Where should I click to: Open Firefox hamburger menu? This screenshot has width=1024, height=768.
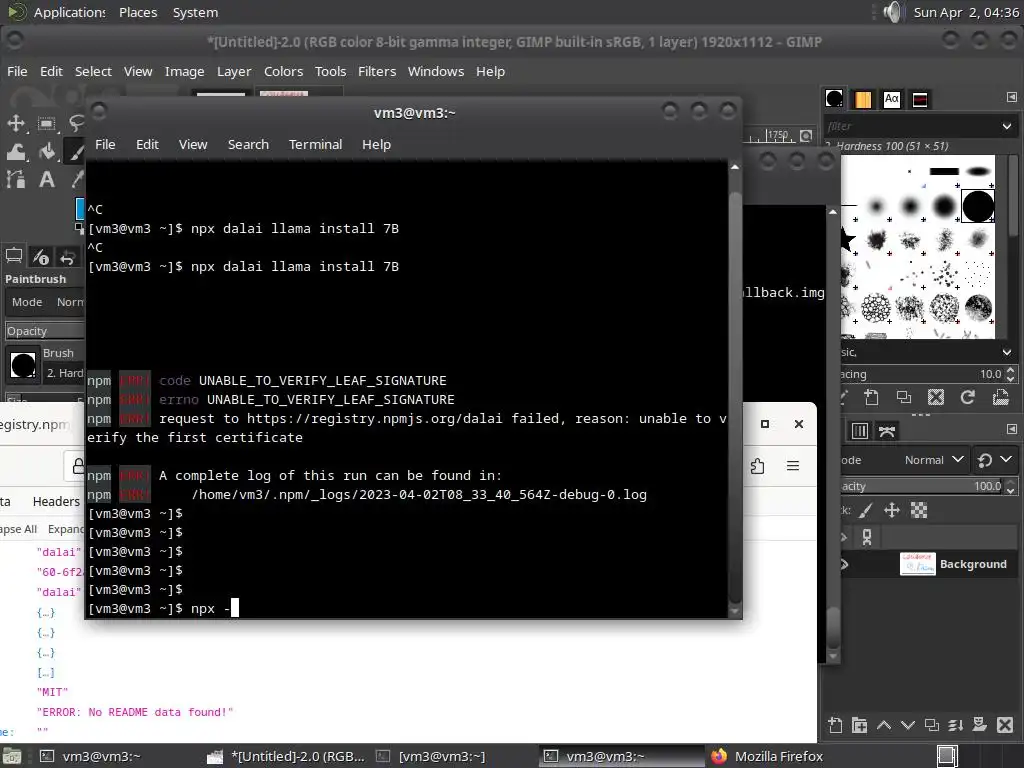(x=793, y=466)
